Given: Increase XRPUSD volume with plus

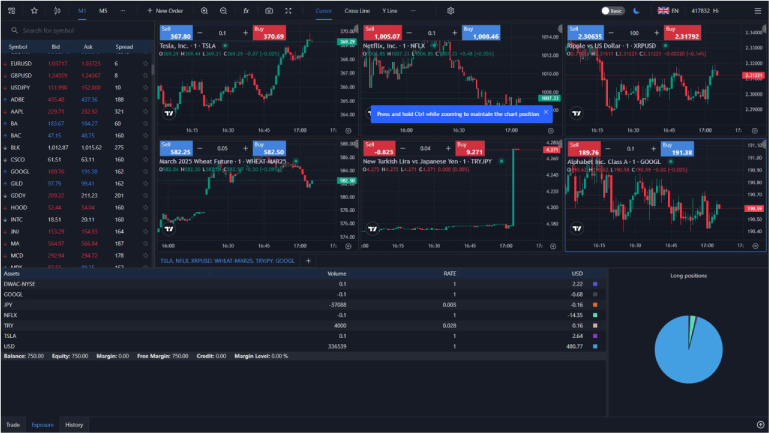Looking at the screenshot, I should pyautogui.click(x=656, y=33).
